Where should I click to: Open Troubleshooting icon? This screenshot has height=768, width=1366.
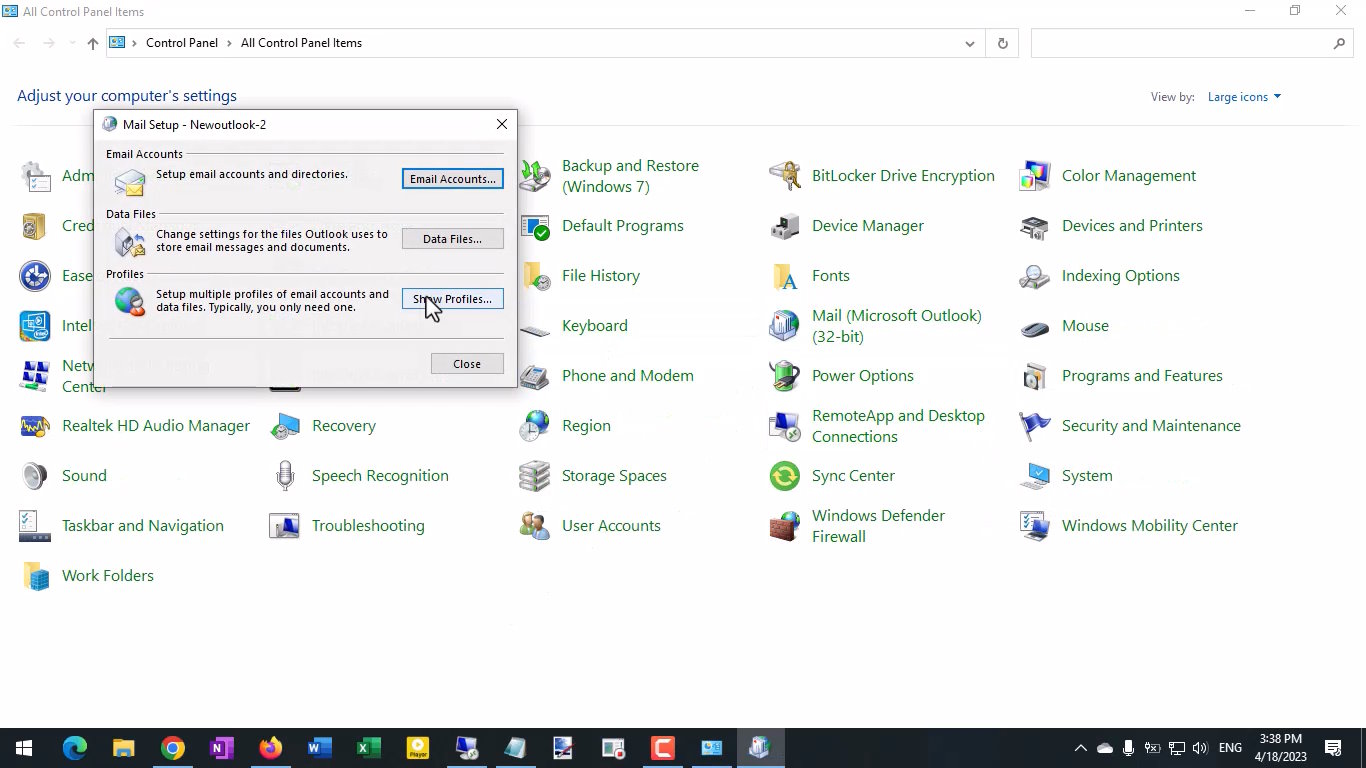point(285,526)
